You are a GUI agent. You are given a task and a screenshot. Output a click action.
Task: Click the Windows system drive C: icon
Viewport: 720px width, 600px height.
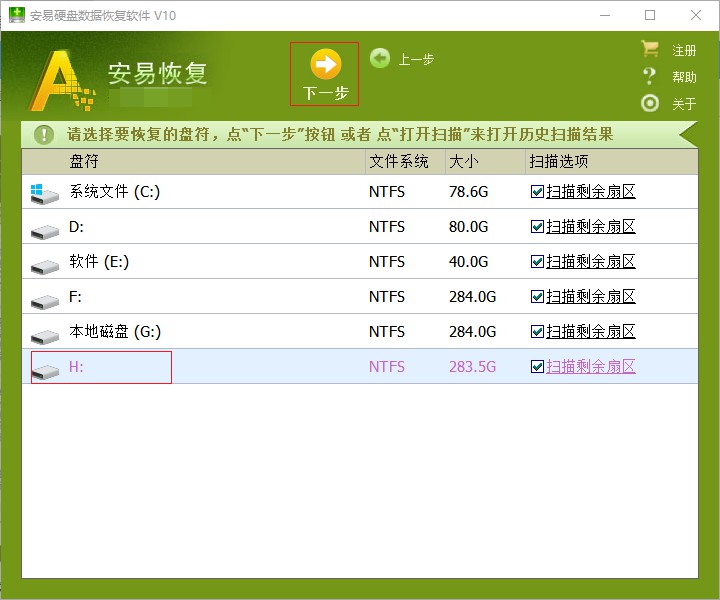pos(44,193)
